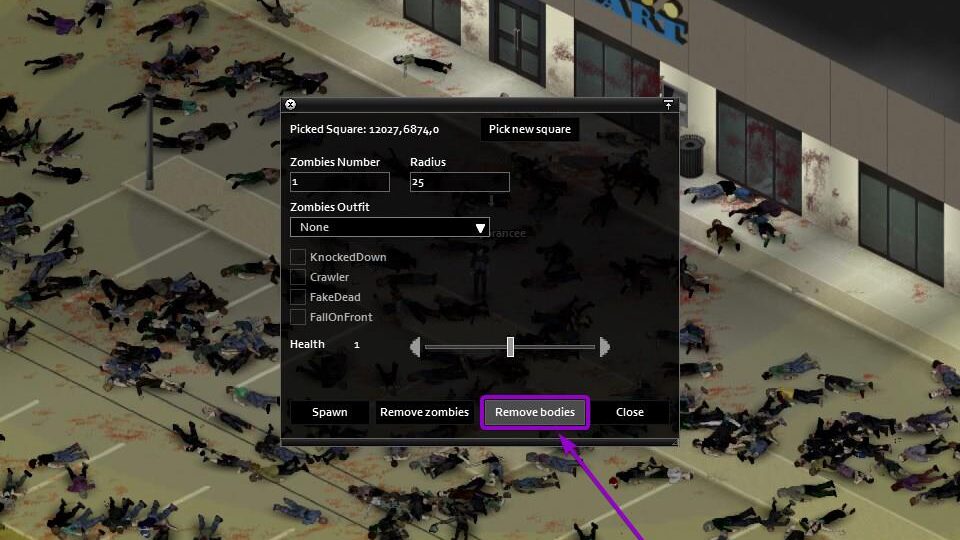Image resolution: width=960 pixels, height=540 pixels.
Task: Click the Spawn button
Action: pyautogui.click(x=329, y=412)
